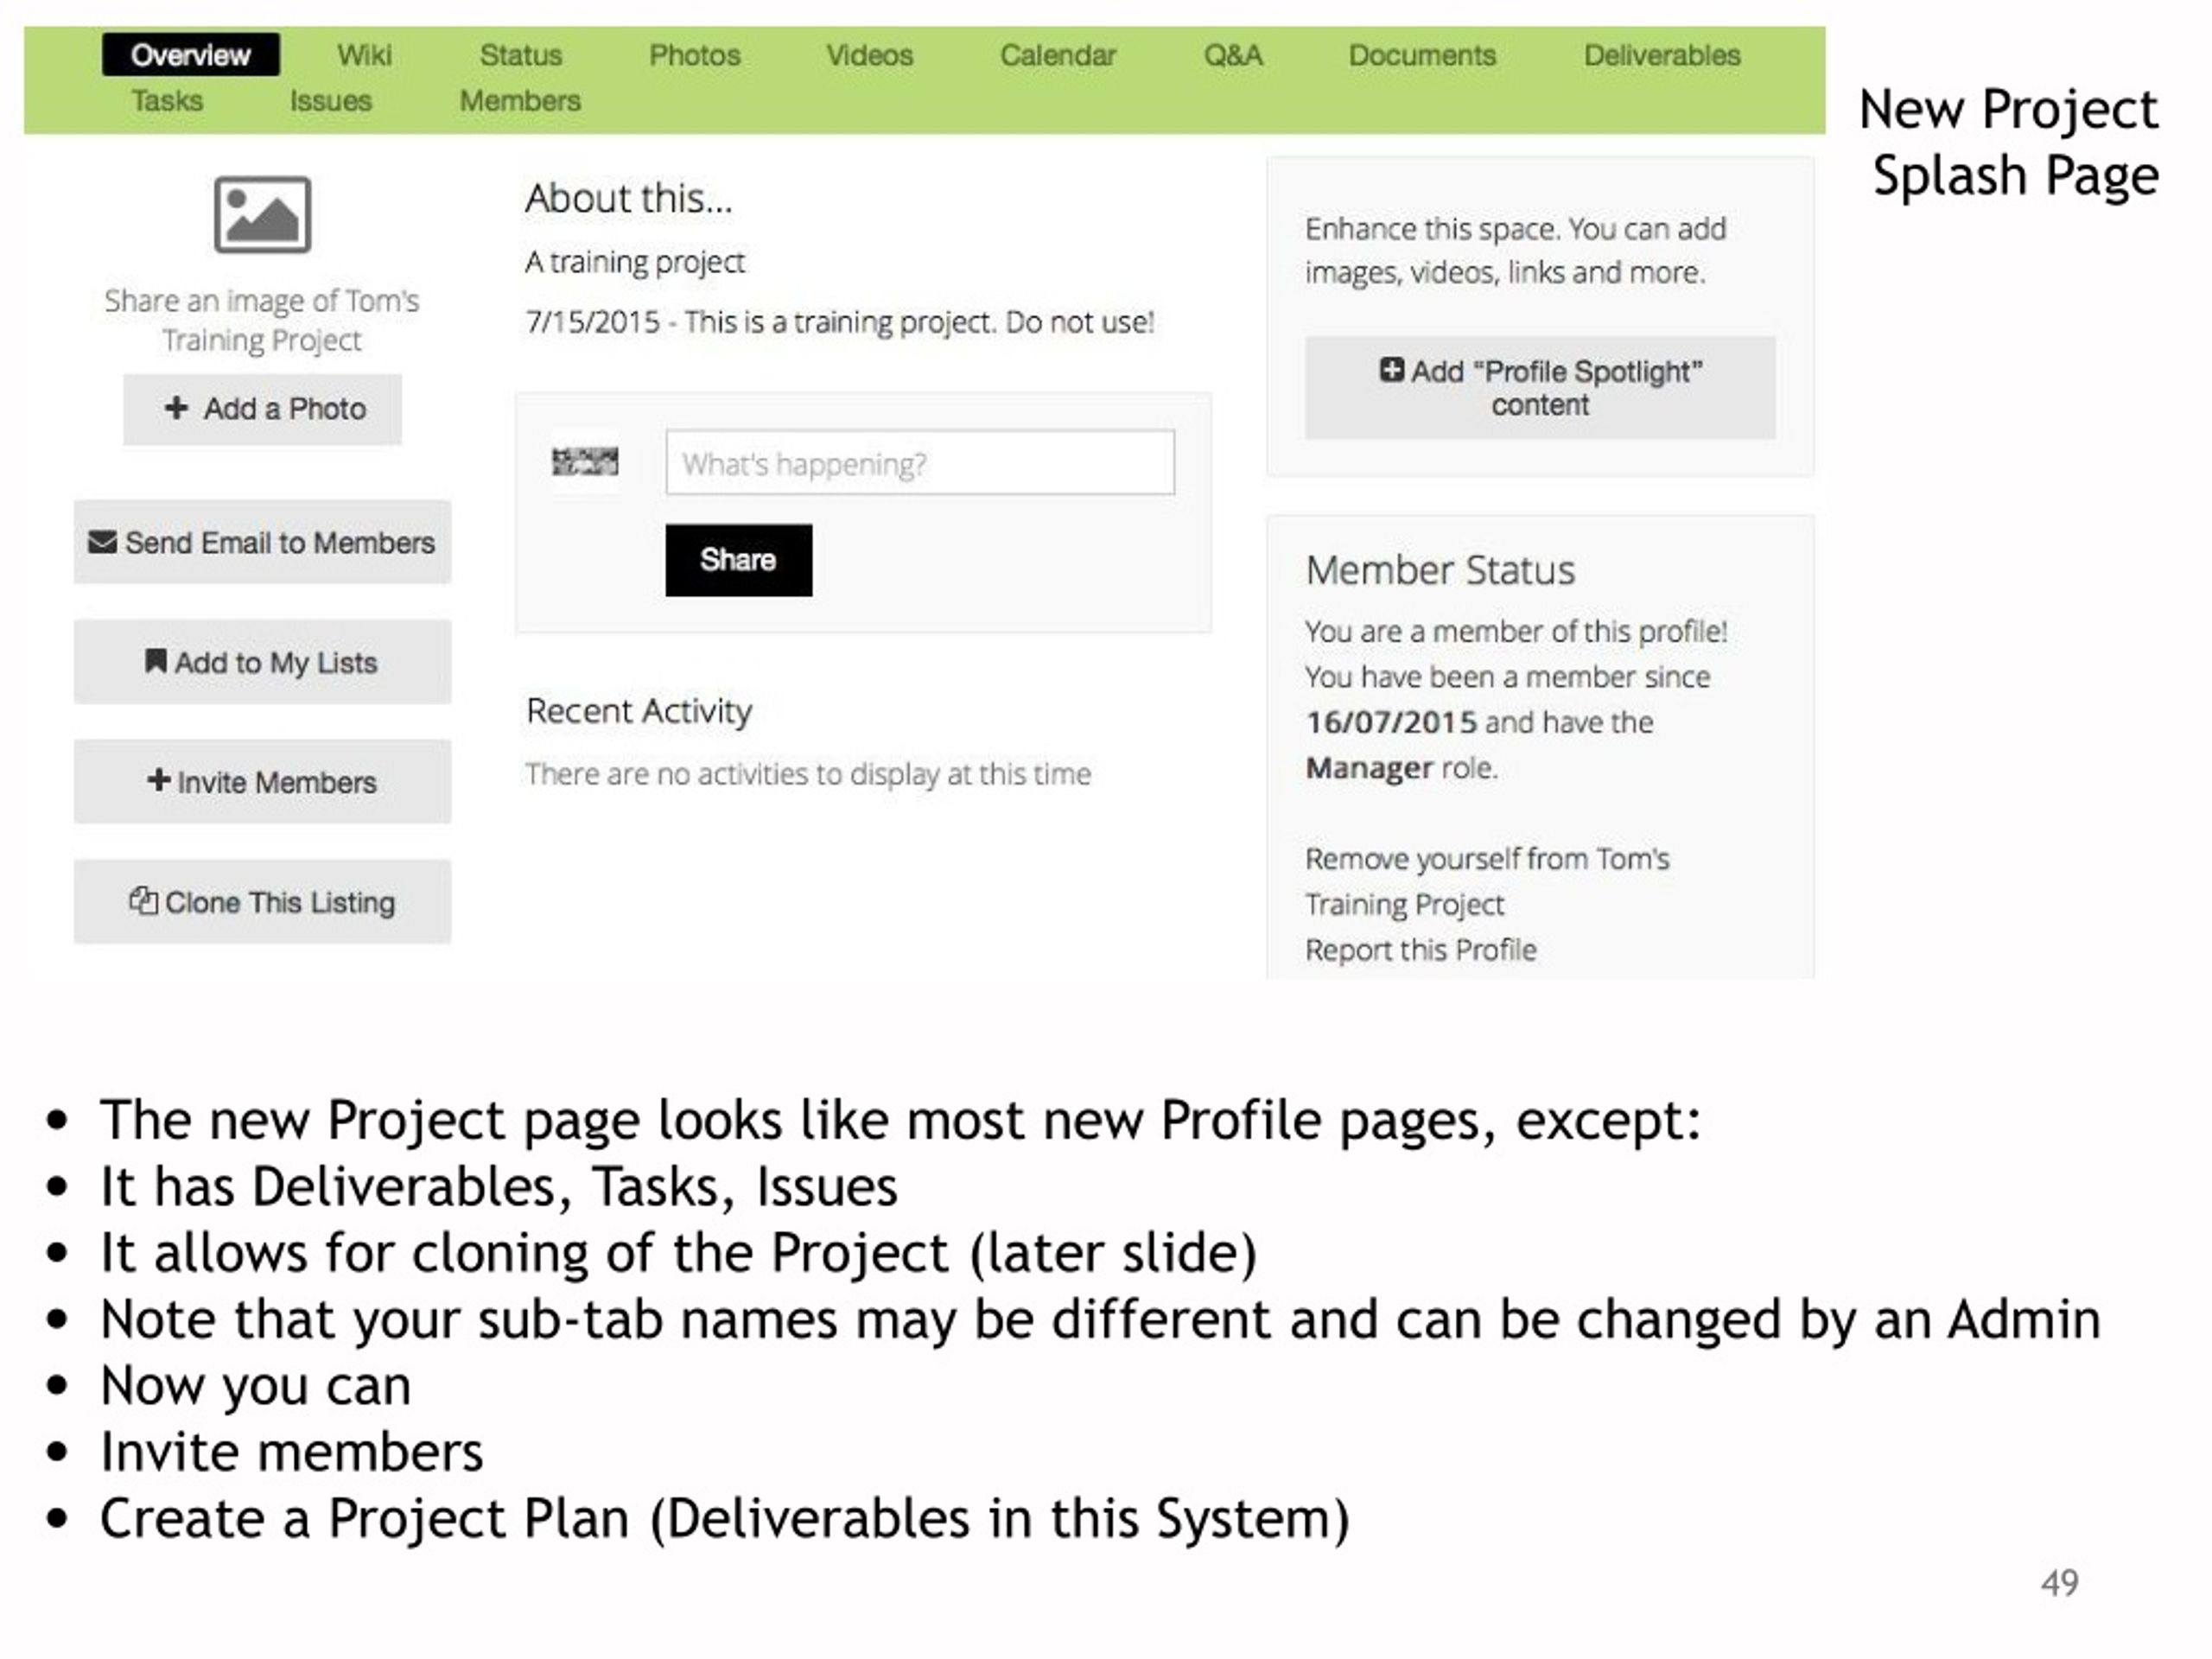This screenshot has height=1659, width=2212.
Task: Select the Overview tab
Action: 191,55
